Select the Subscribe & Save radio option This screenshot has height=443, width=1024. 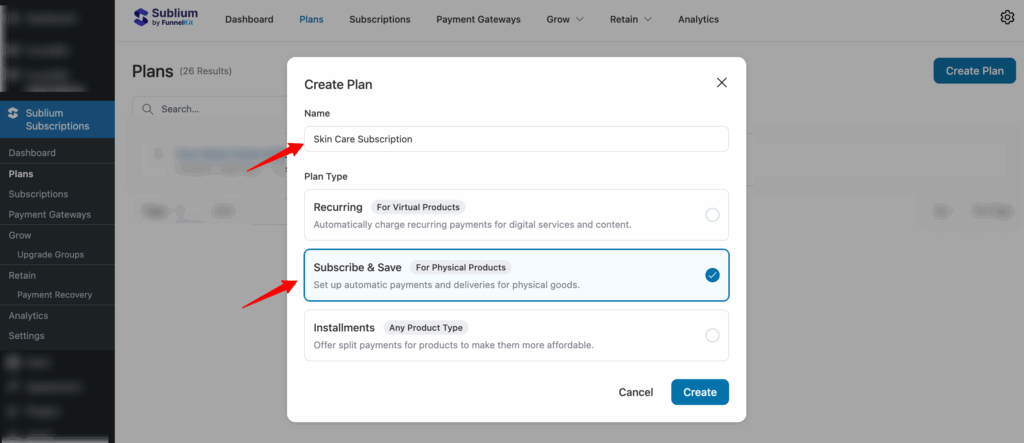712,275
